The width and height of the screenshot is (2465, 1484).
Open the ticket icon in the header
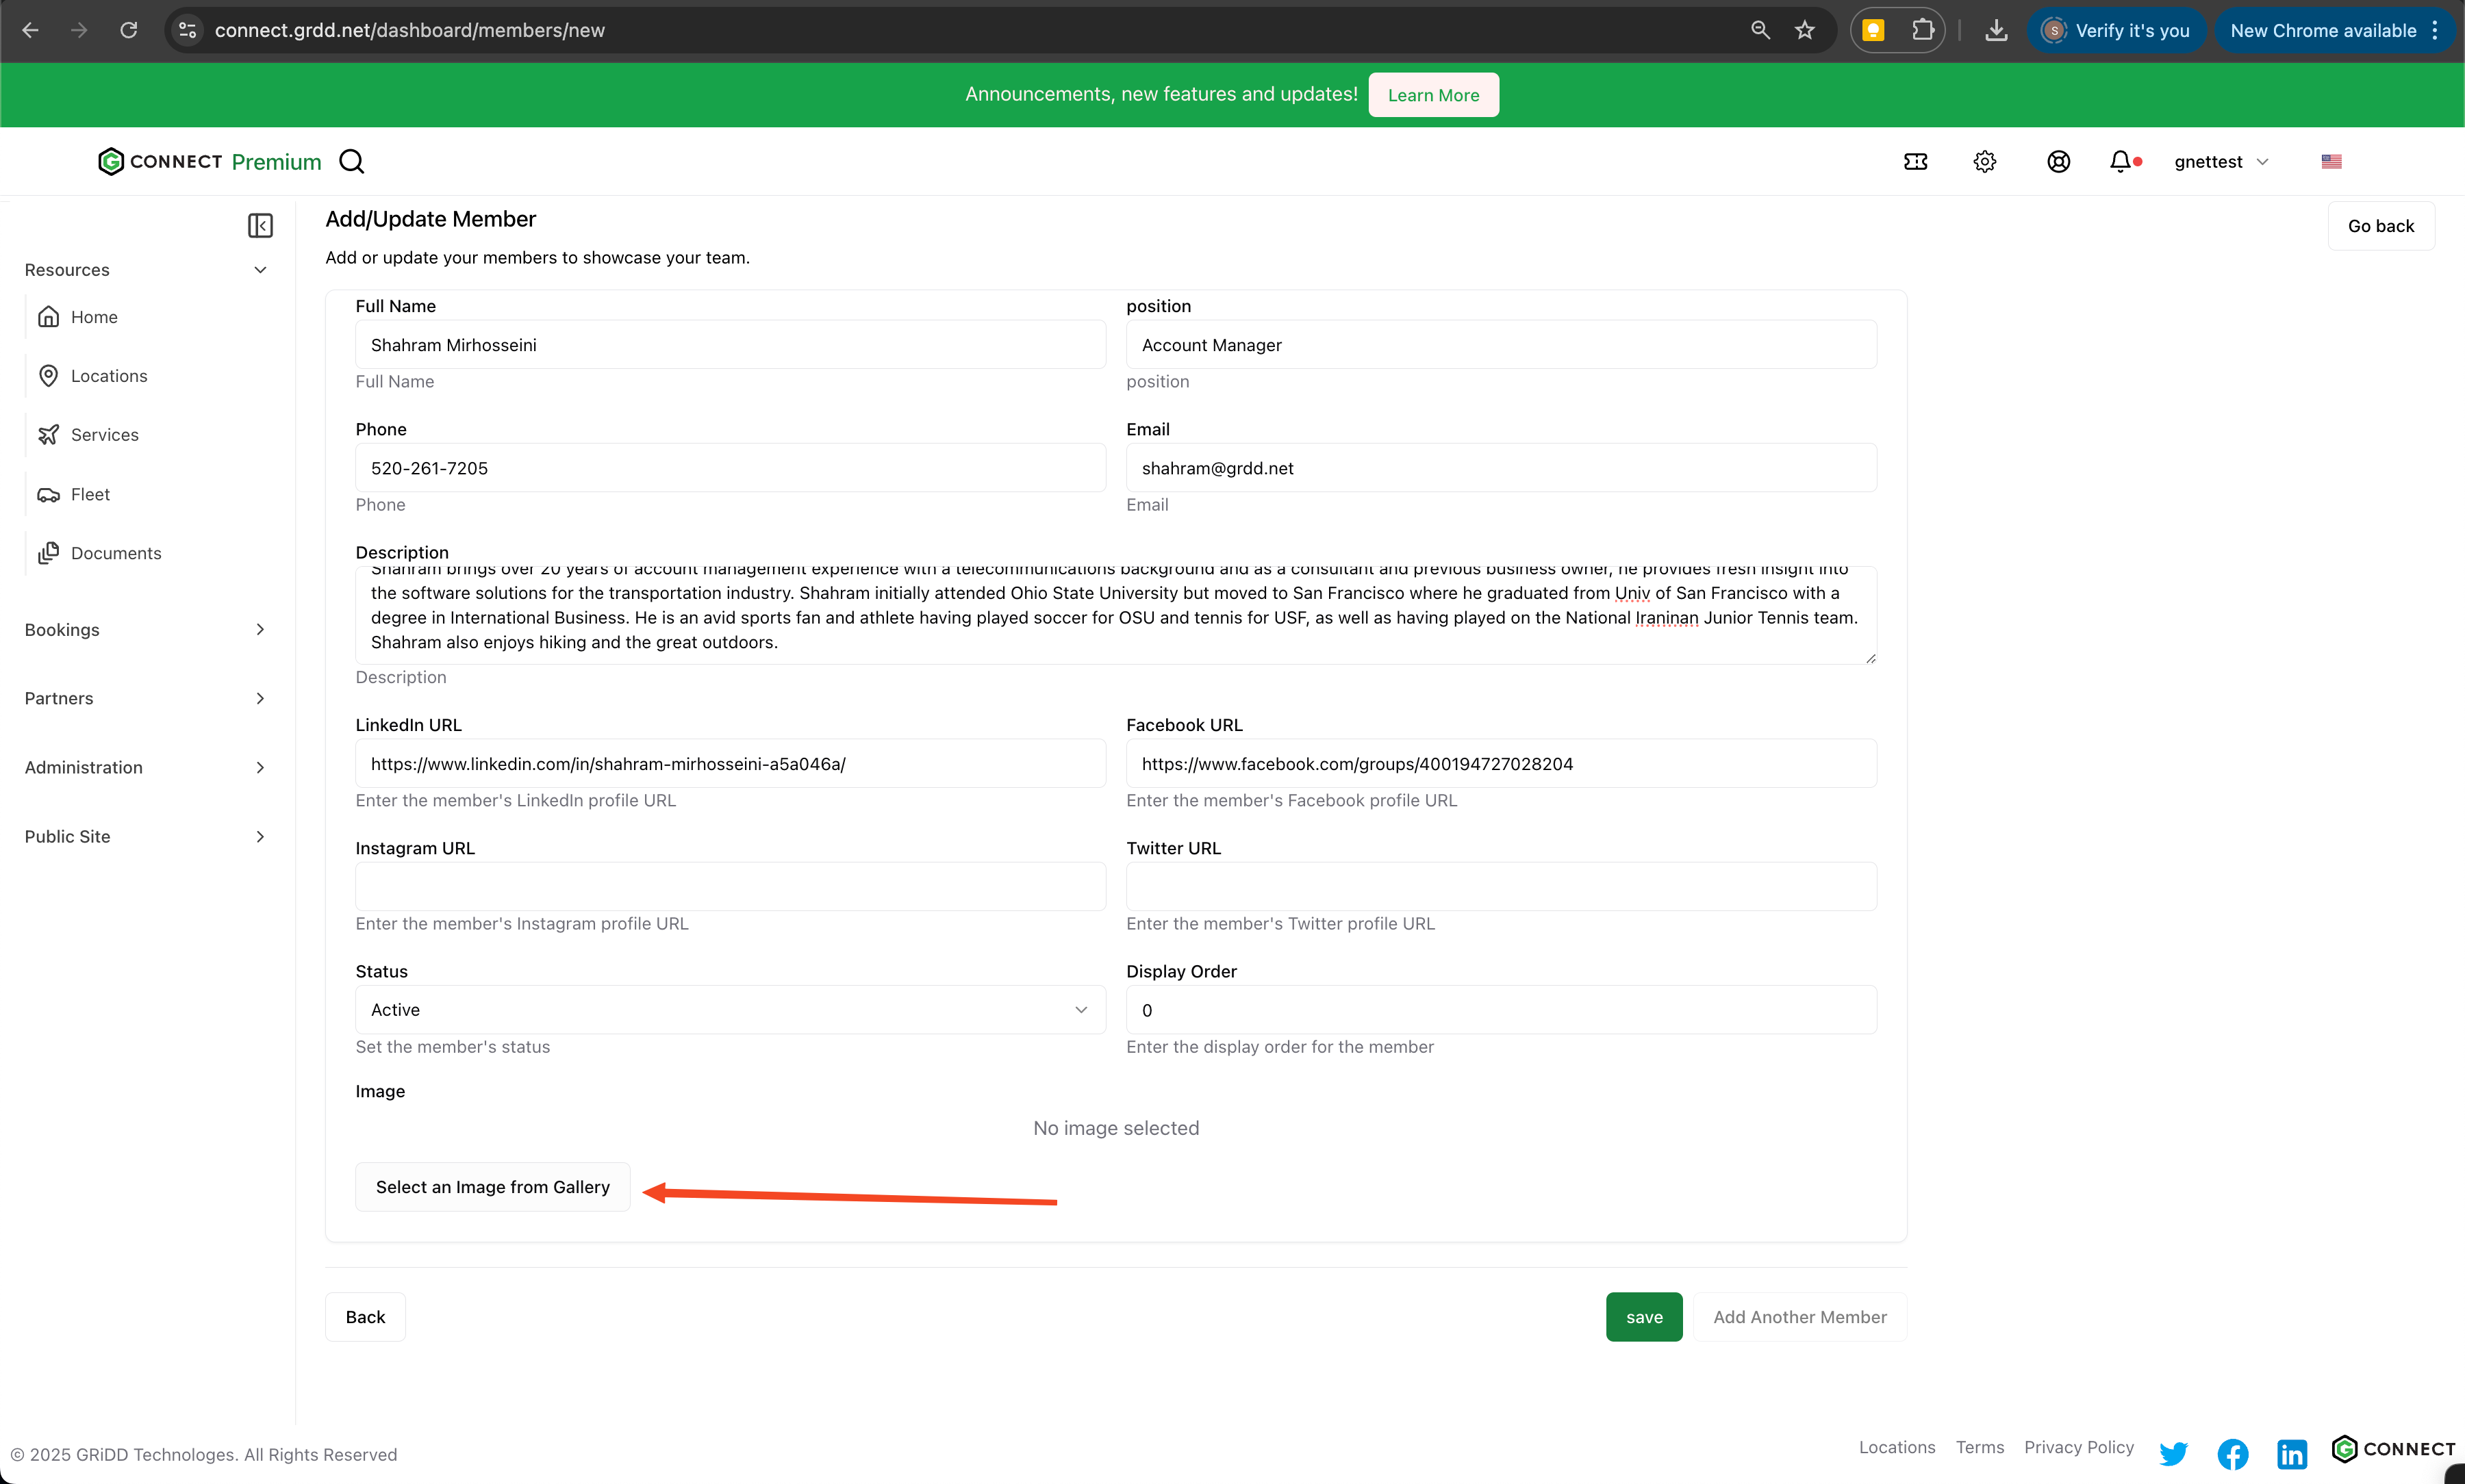tap(1915, 161)
